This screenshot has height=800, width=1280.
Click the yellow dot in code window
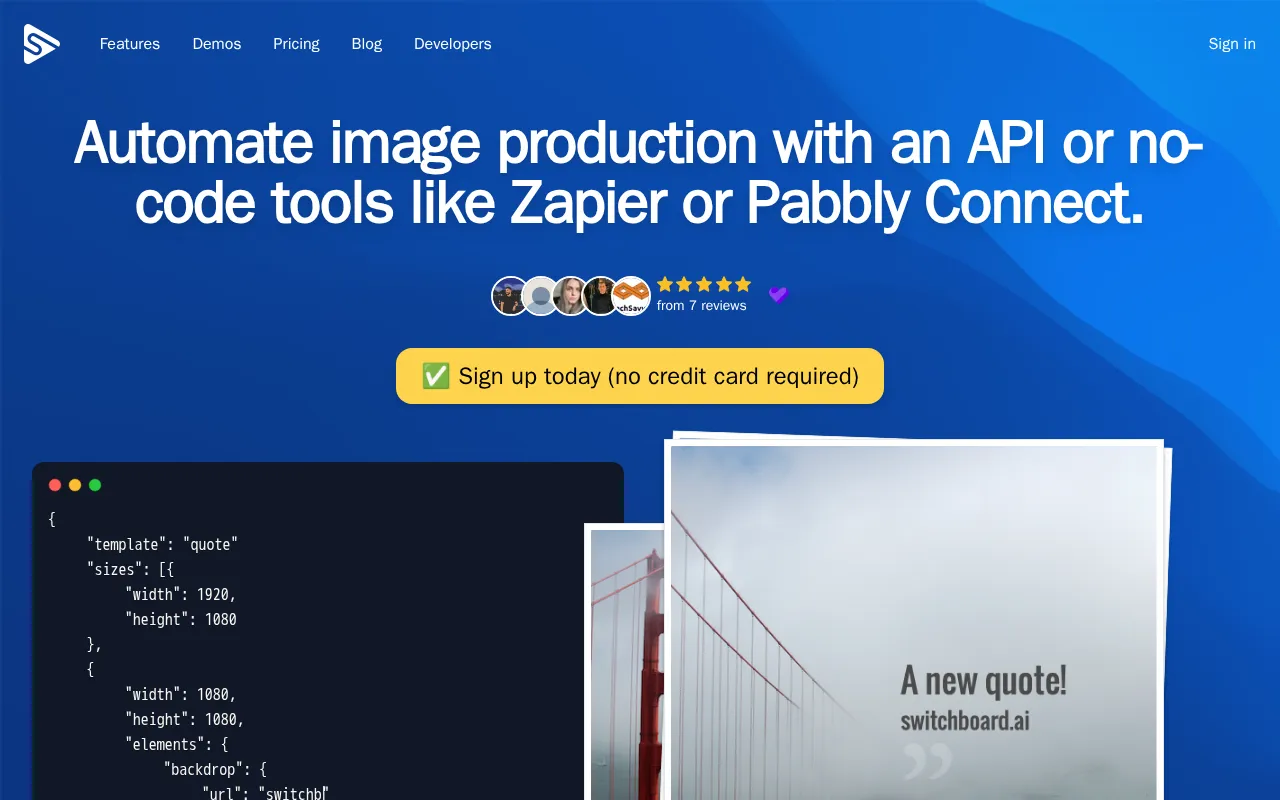(x=75, y=485)
